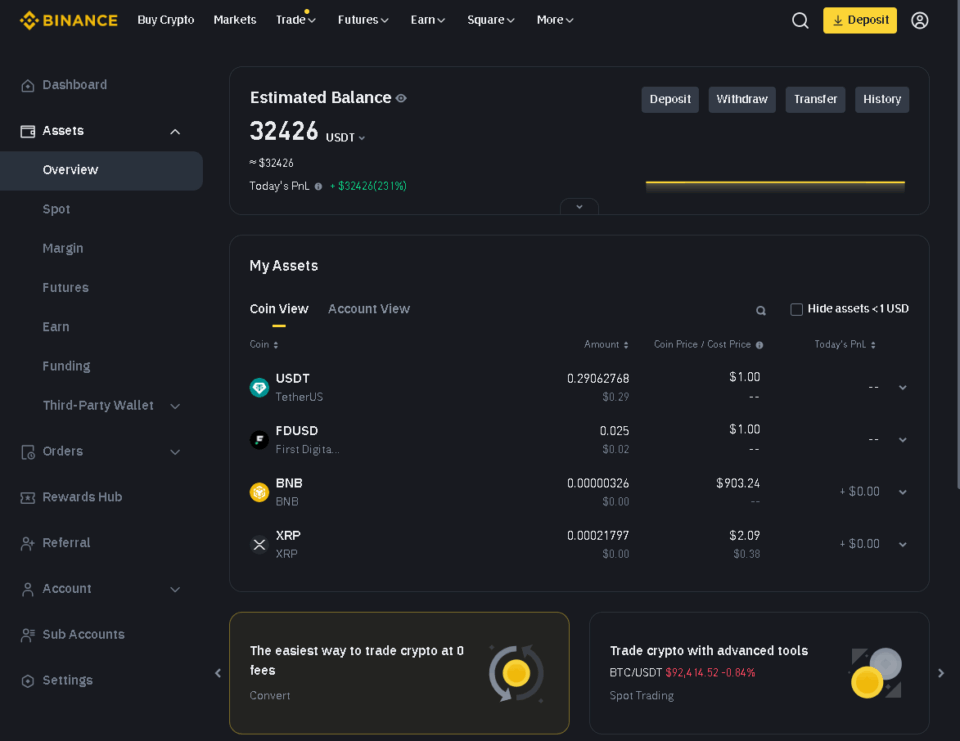Click the Binance logo
Viewport: 960px width, 741px height.
point(69,20)
